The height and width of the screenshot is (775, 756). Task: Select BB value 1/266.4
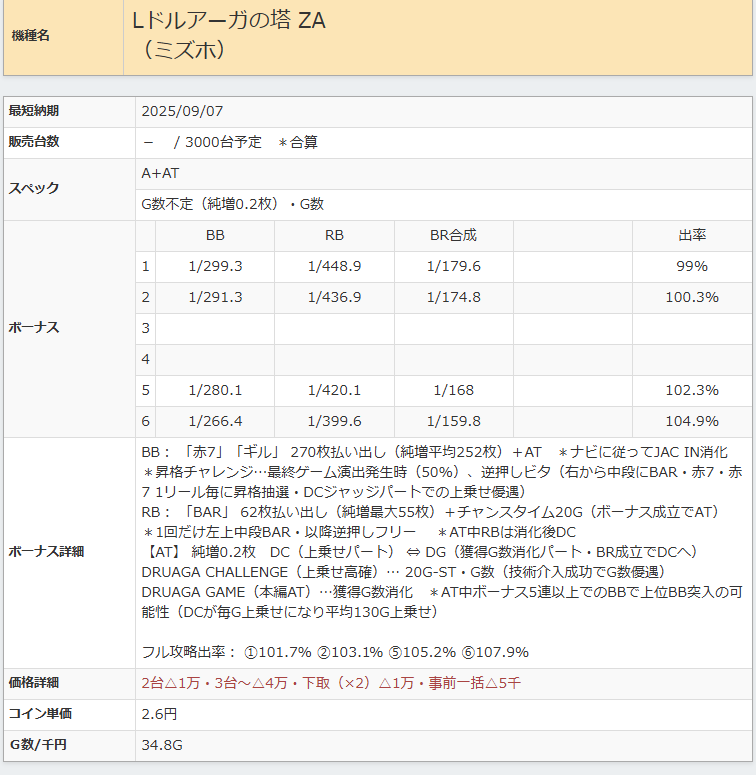[215, 422]
